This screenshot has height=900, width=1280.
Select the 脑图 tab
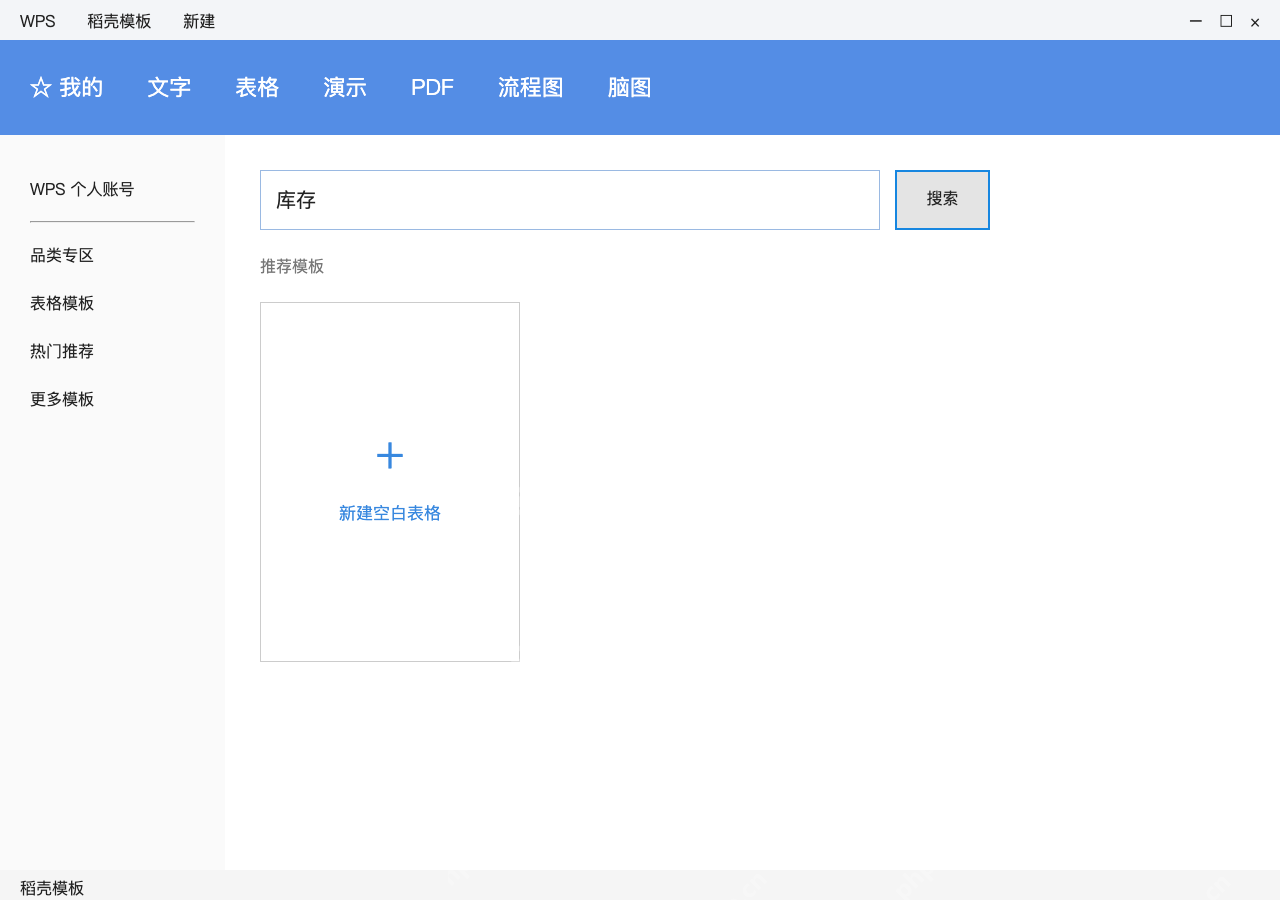pyautogui.click(x=629, y=88)
